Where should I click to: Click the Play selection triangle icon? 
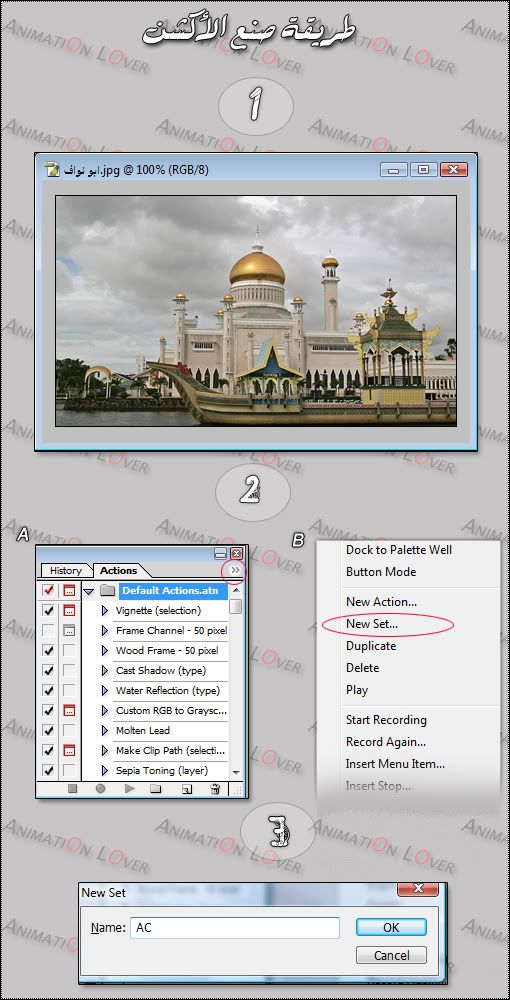tap(130, 789)
